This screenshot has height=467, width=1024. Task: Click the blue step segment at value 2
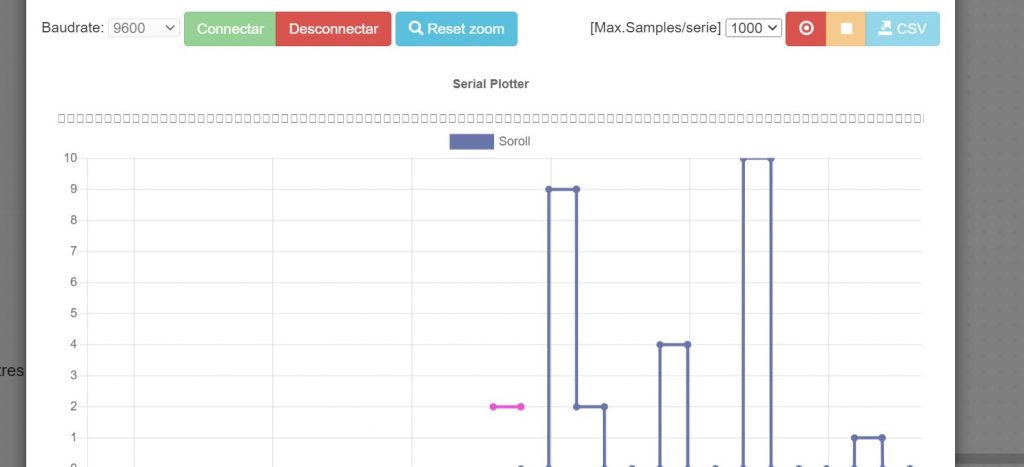point(591,407)
